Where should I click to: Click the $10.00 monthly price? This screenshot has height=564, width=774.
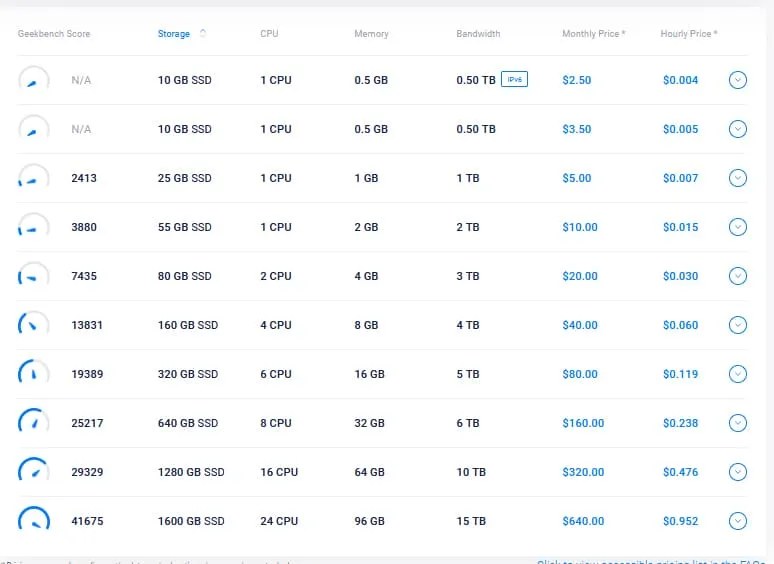[x=580, y=227]
